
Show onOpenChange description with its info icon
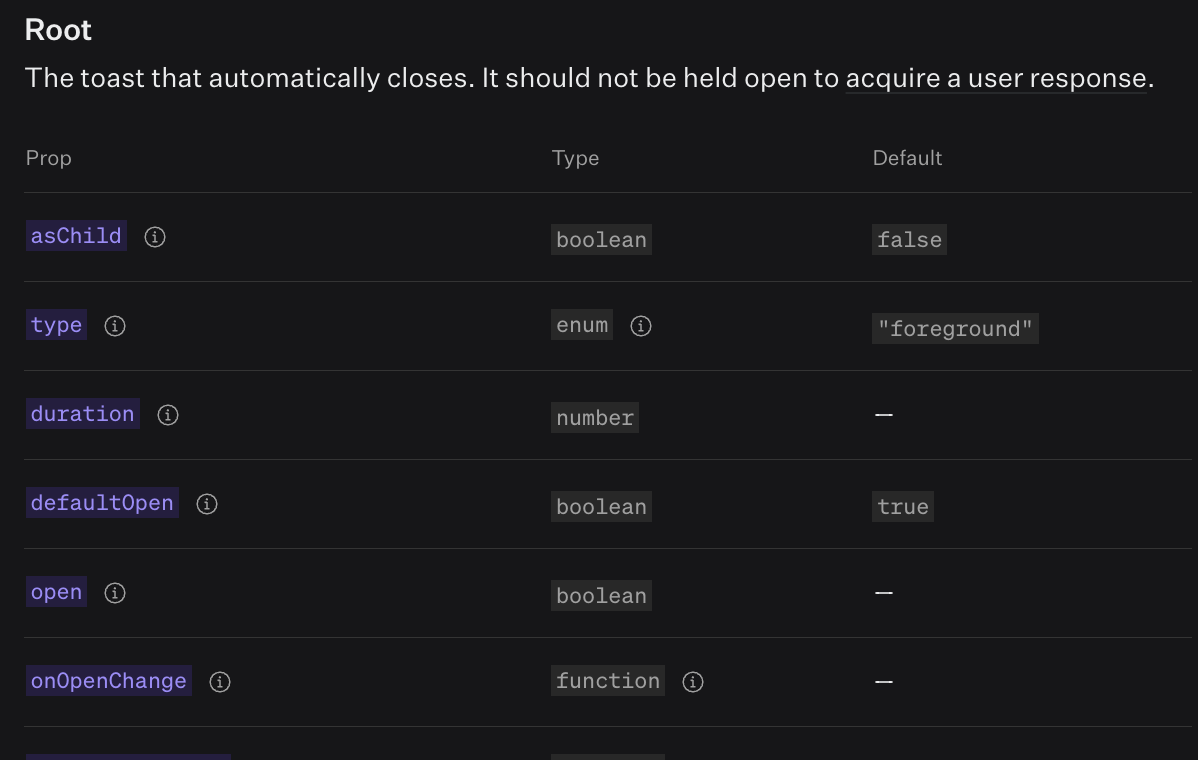click(219, 682)
